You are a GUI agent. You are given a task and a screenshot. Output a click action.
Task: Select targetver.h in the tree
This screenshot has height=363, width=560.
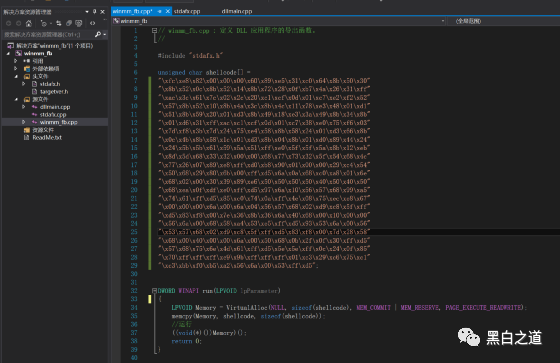tap(54, 92)
